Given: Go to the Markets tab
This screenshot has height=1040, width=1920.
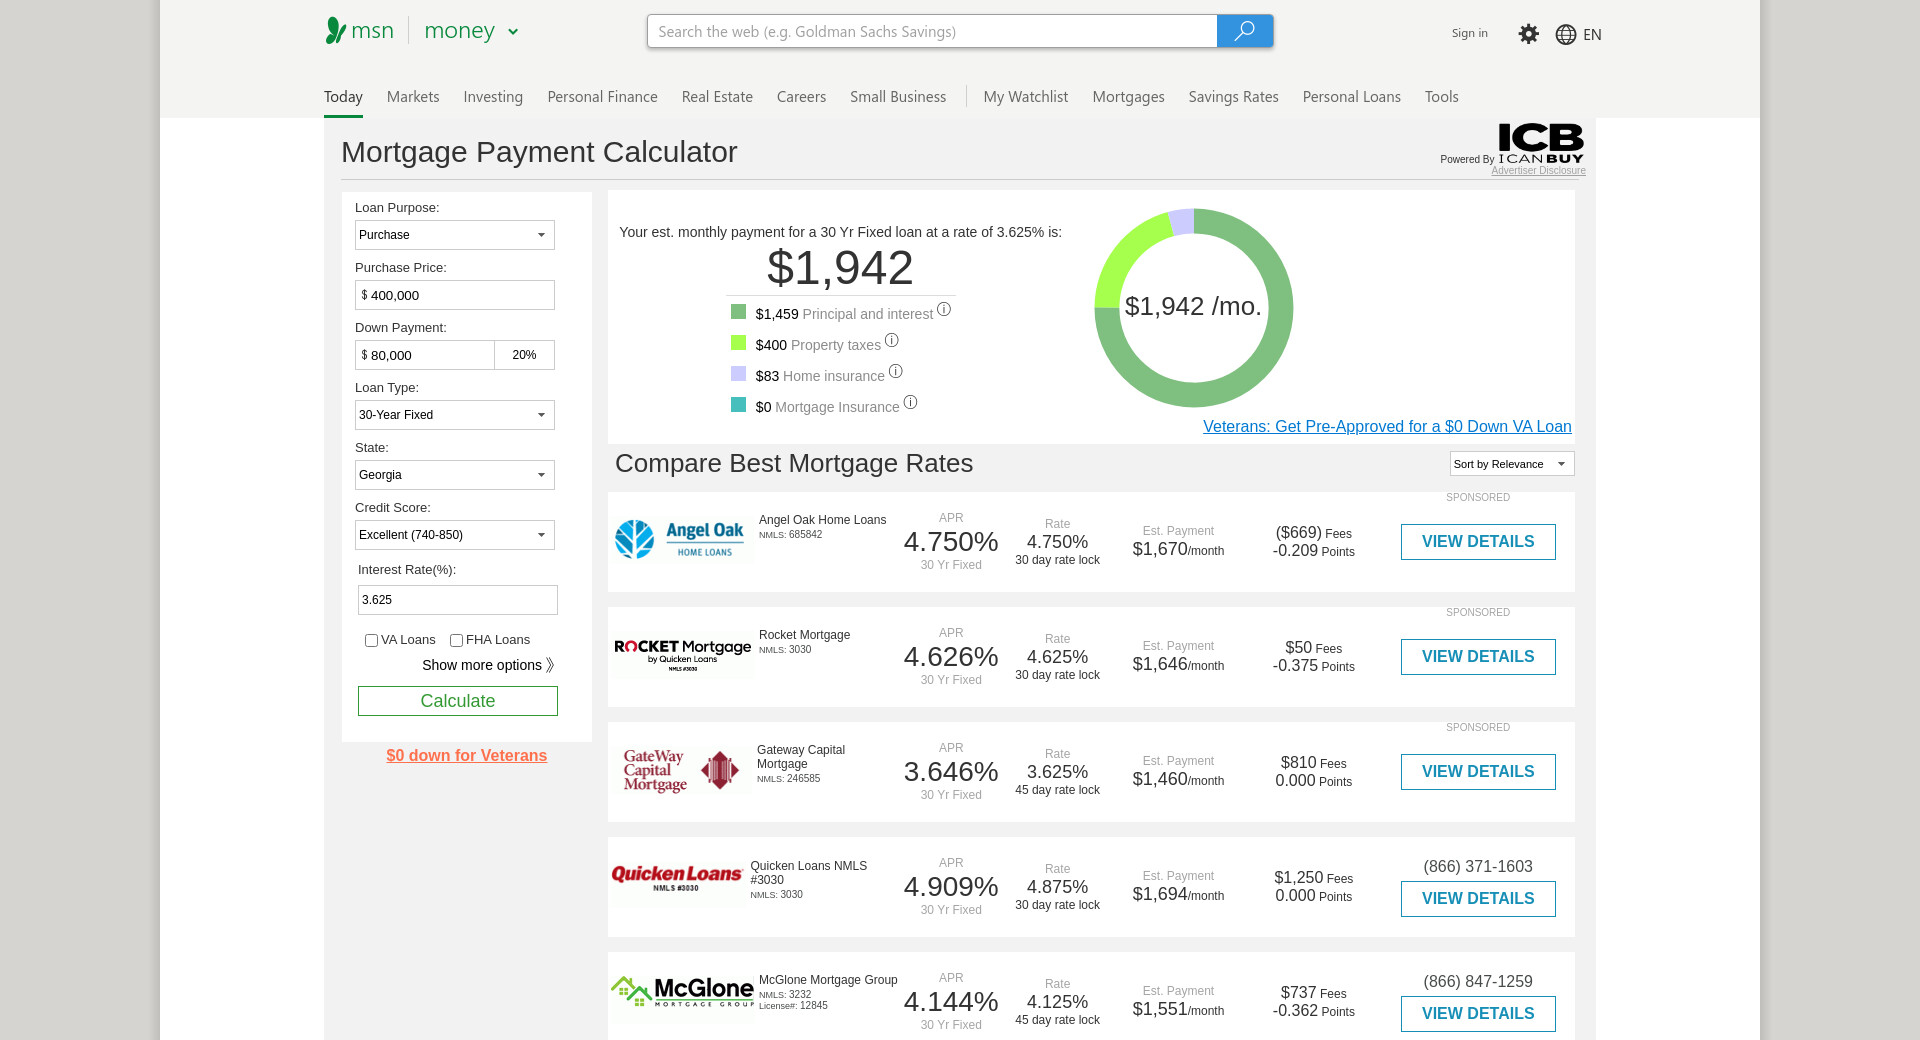Looking at the screenshot, I should (x=413, y=97).
